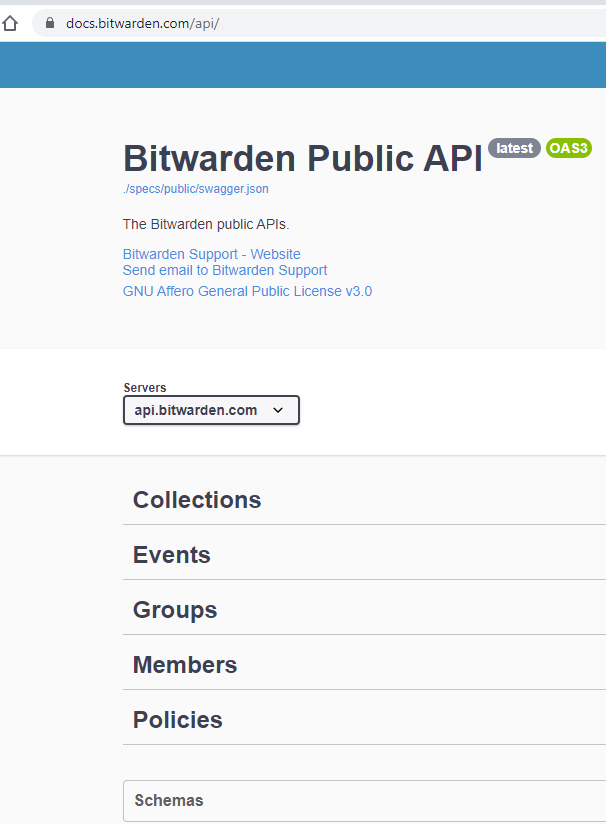Click the Bitwarden Public API heading
This screenshot has height=824, width=606.
tap(303, 158)
